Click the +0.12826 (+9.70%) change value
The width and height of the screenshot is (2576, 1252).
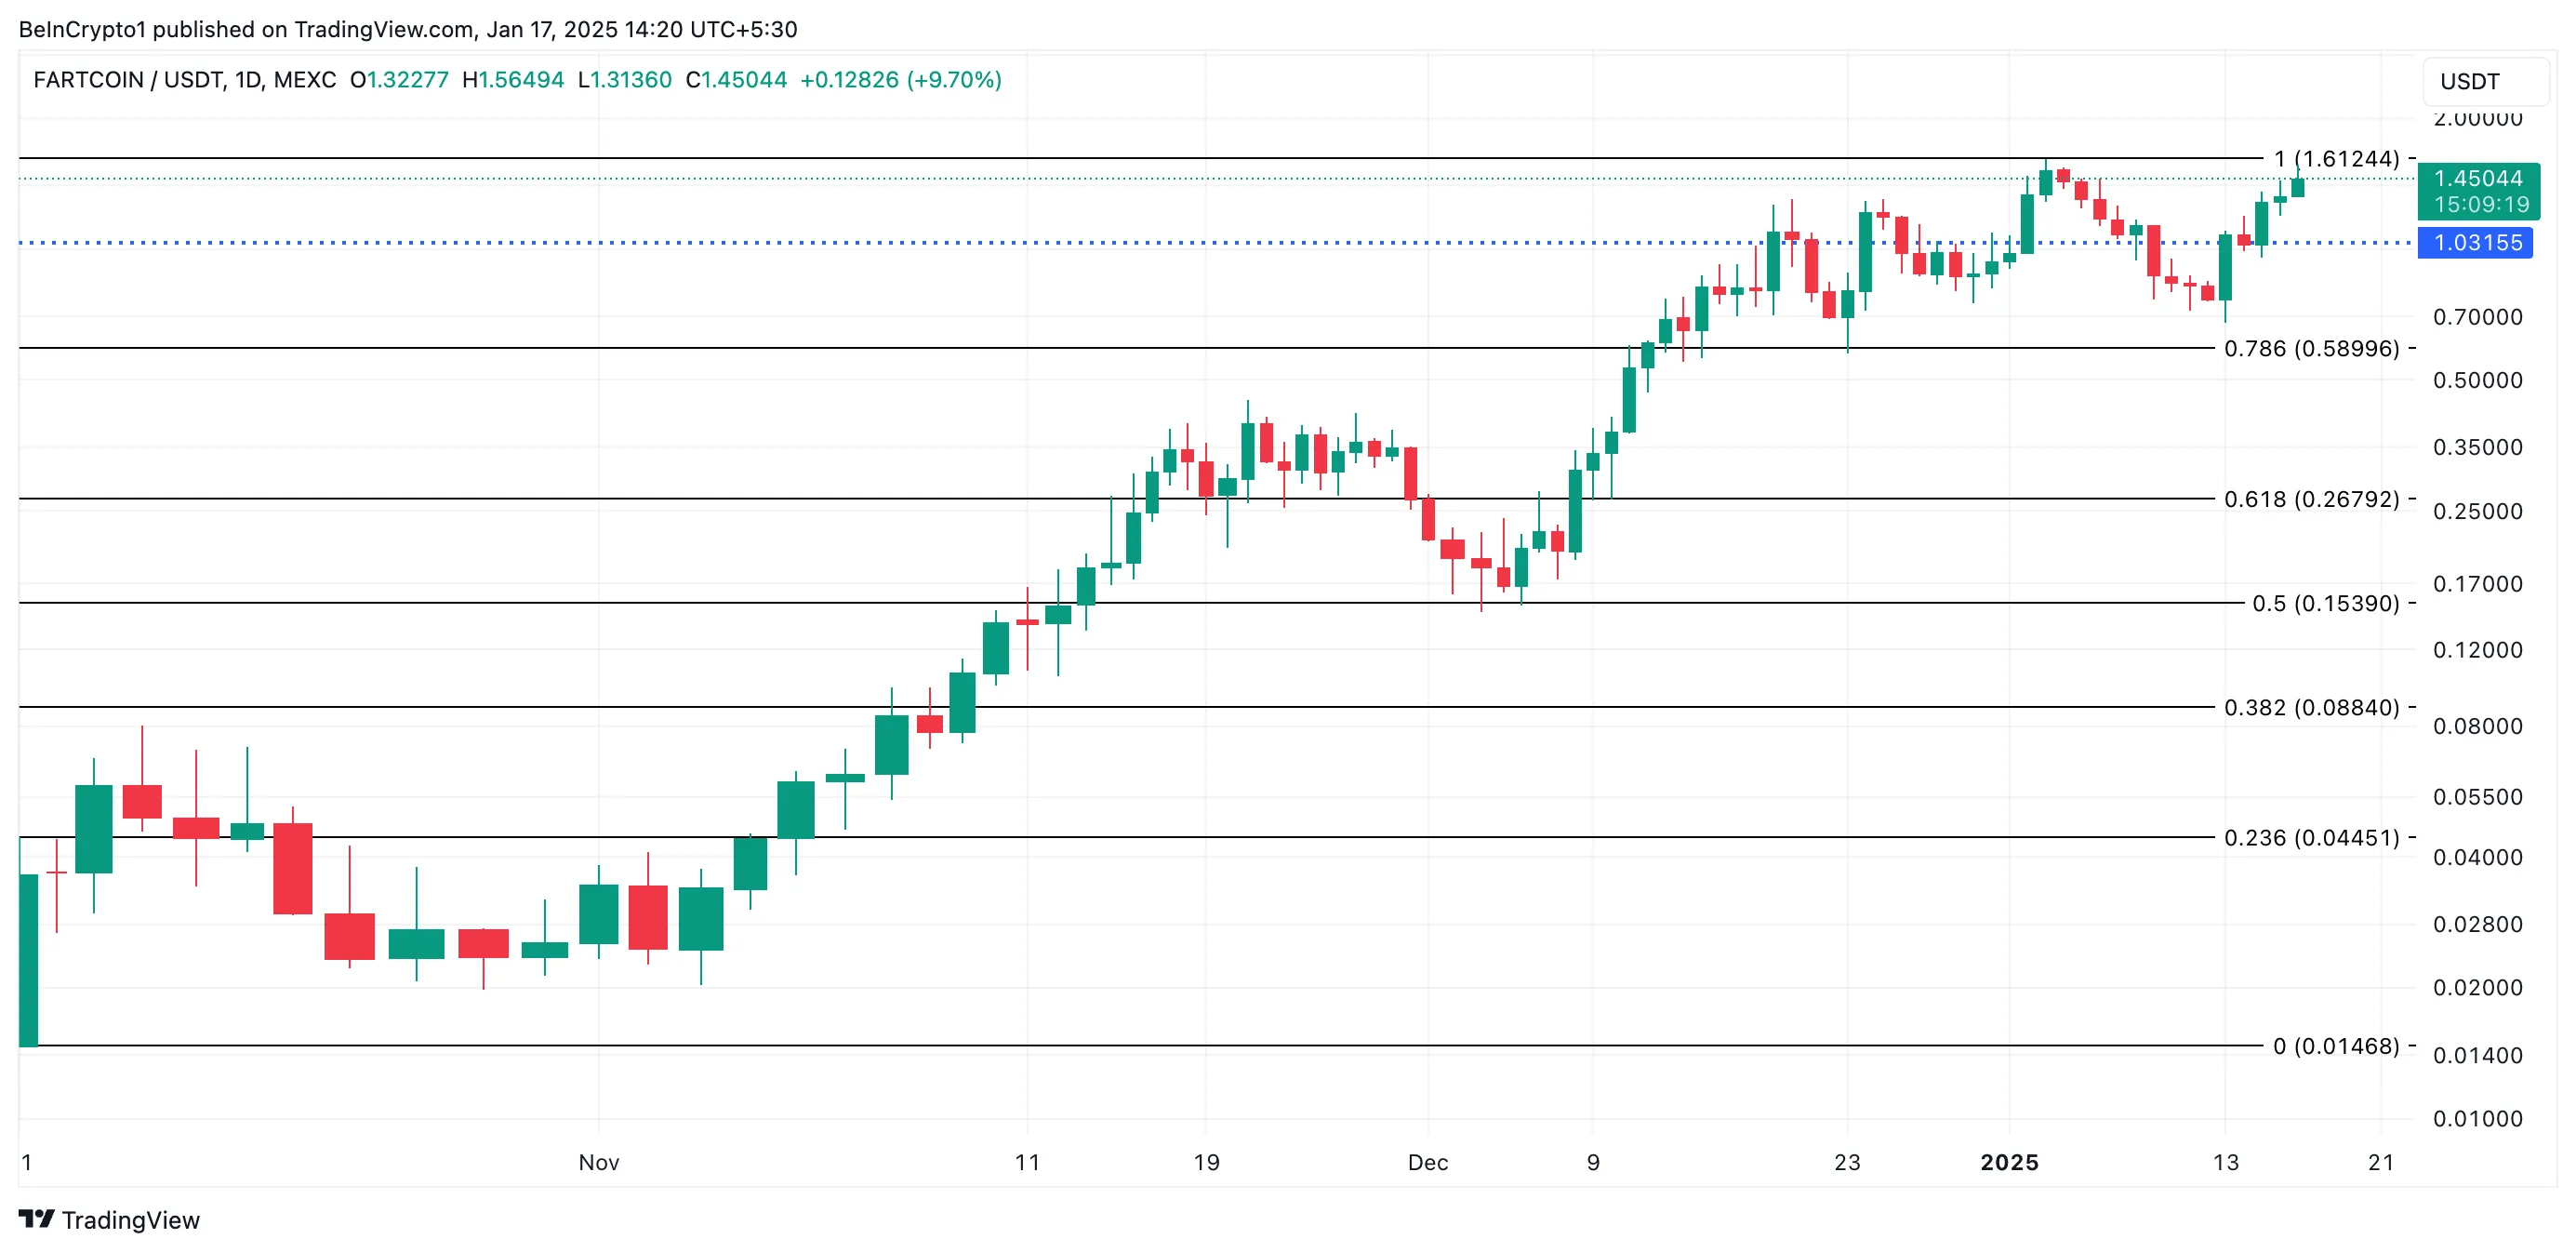point(900,80)
